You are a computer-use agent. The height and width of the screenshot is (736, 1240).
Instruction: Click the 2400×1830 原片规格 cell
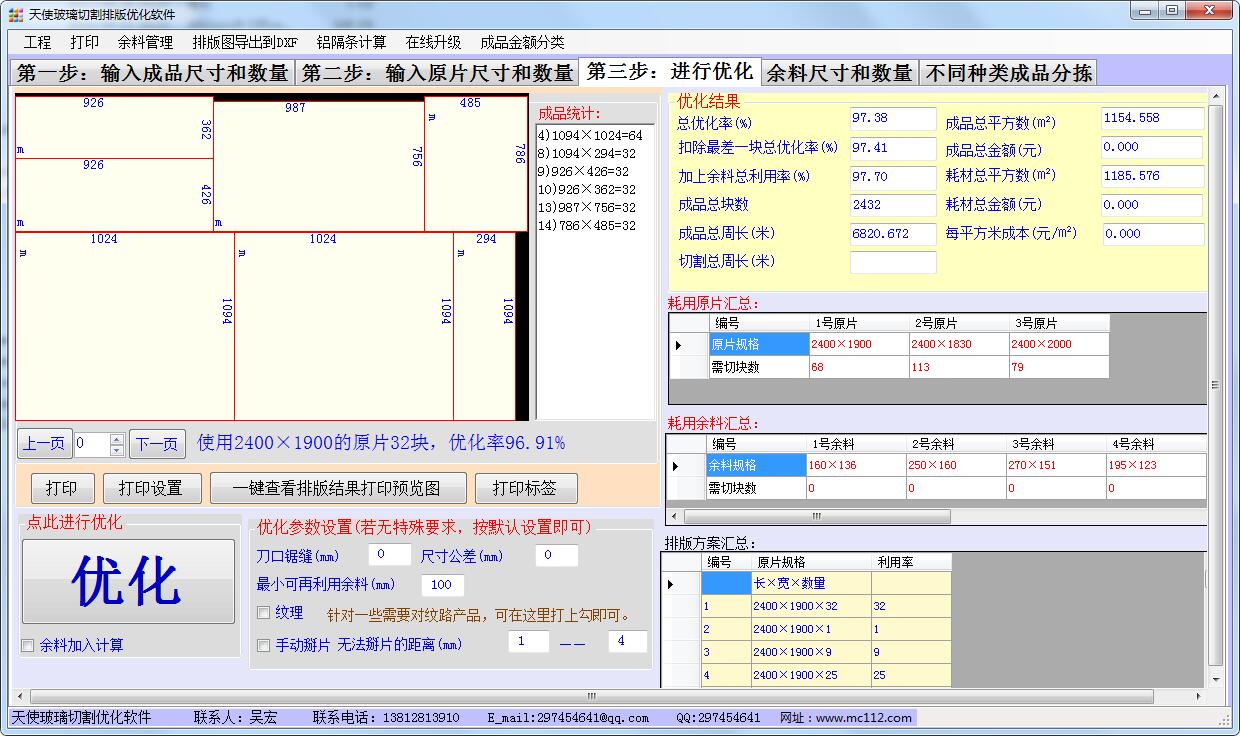[x=958, y=344]
